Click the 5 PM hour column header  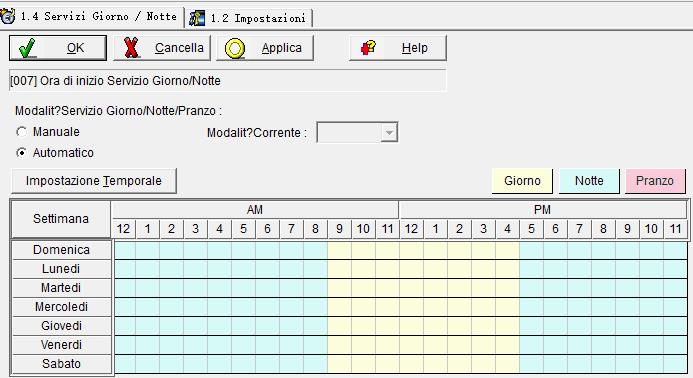pos(531,229)
